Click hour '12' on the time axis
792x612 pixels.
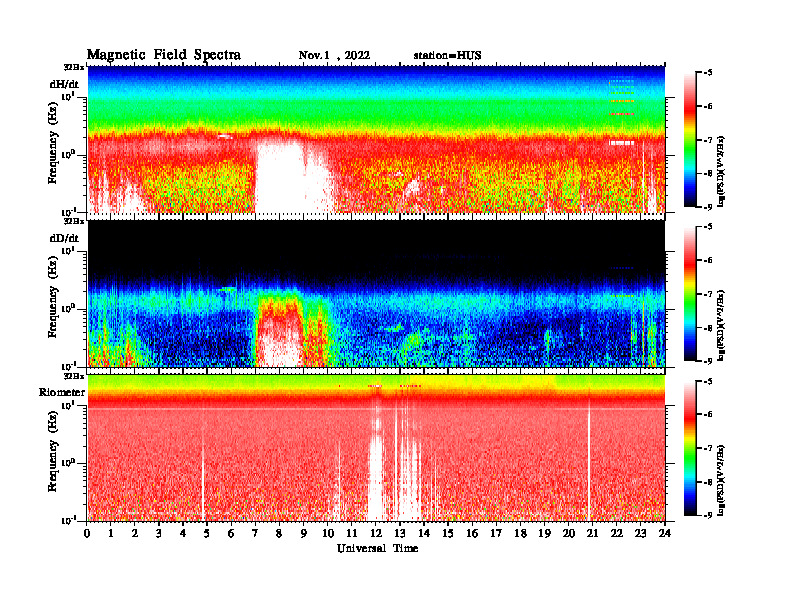click(x=376, y=533)
